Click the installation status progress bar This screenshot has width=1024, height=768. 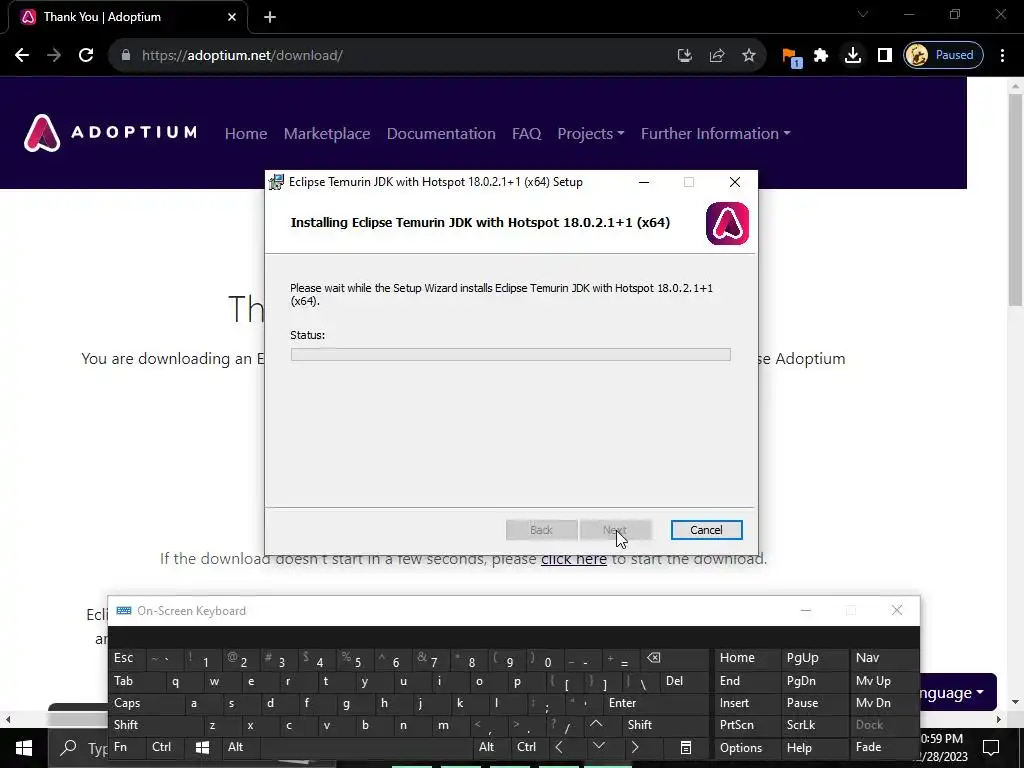click(511, 355)
